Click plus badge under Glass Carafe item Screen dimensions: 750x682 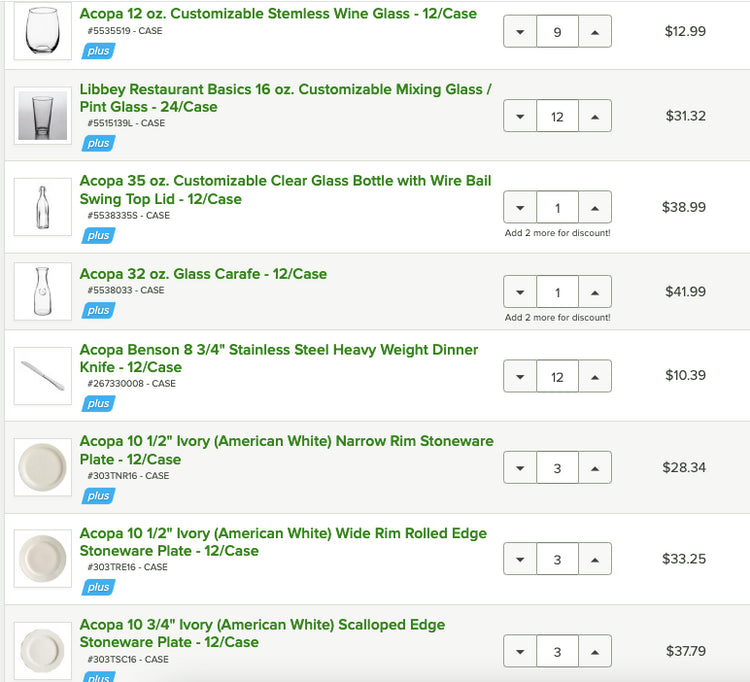pos(98,310)
